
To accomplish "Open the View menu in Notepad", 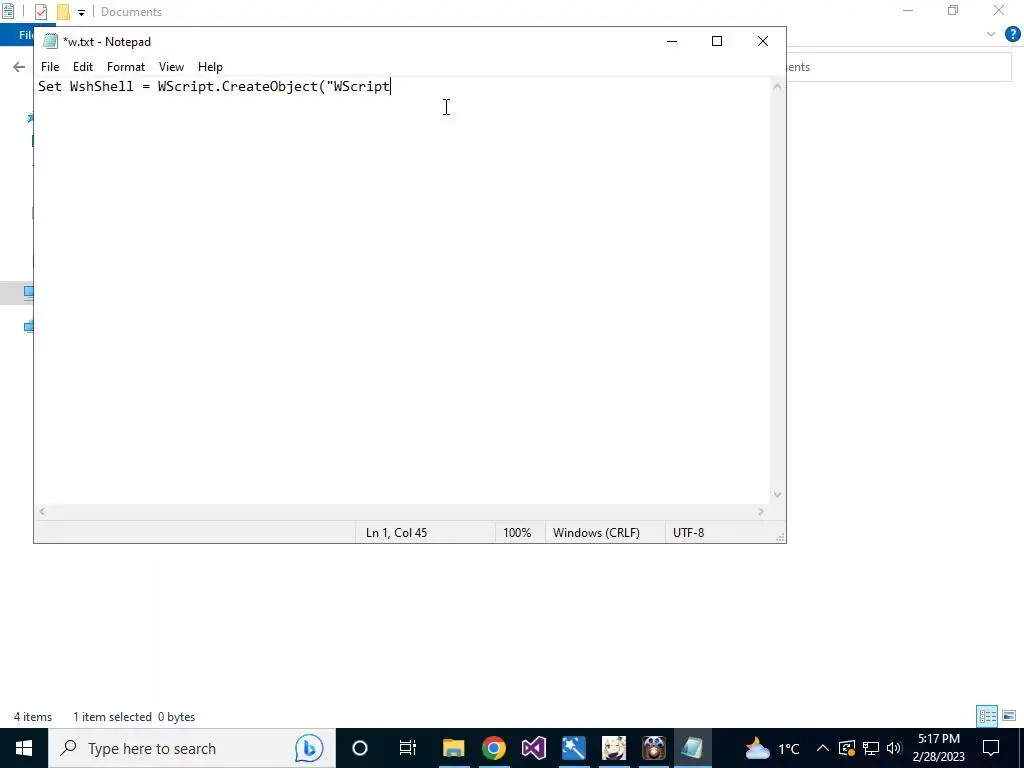I will point(171,67).
